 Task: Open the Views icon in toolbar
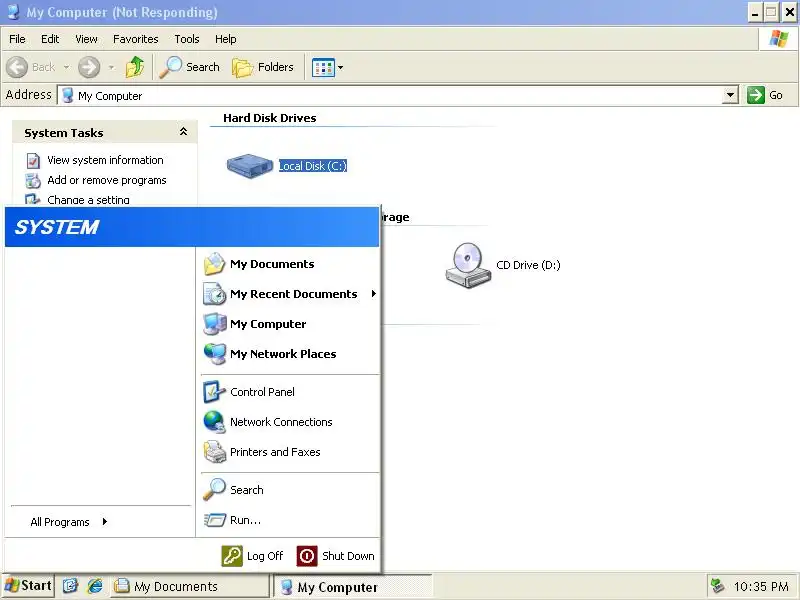[x=323, y=67]
